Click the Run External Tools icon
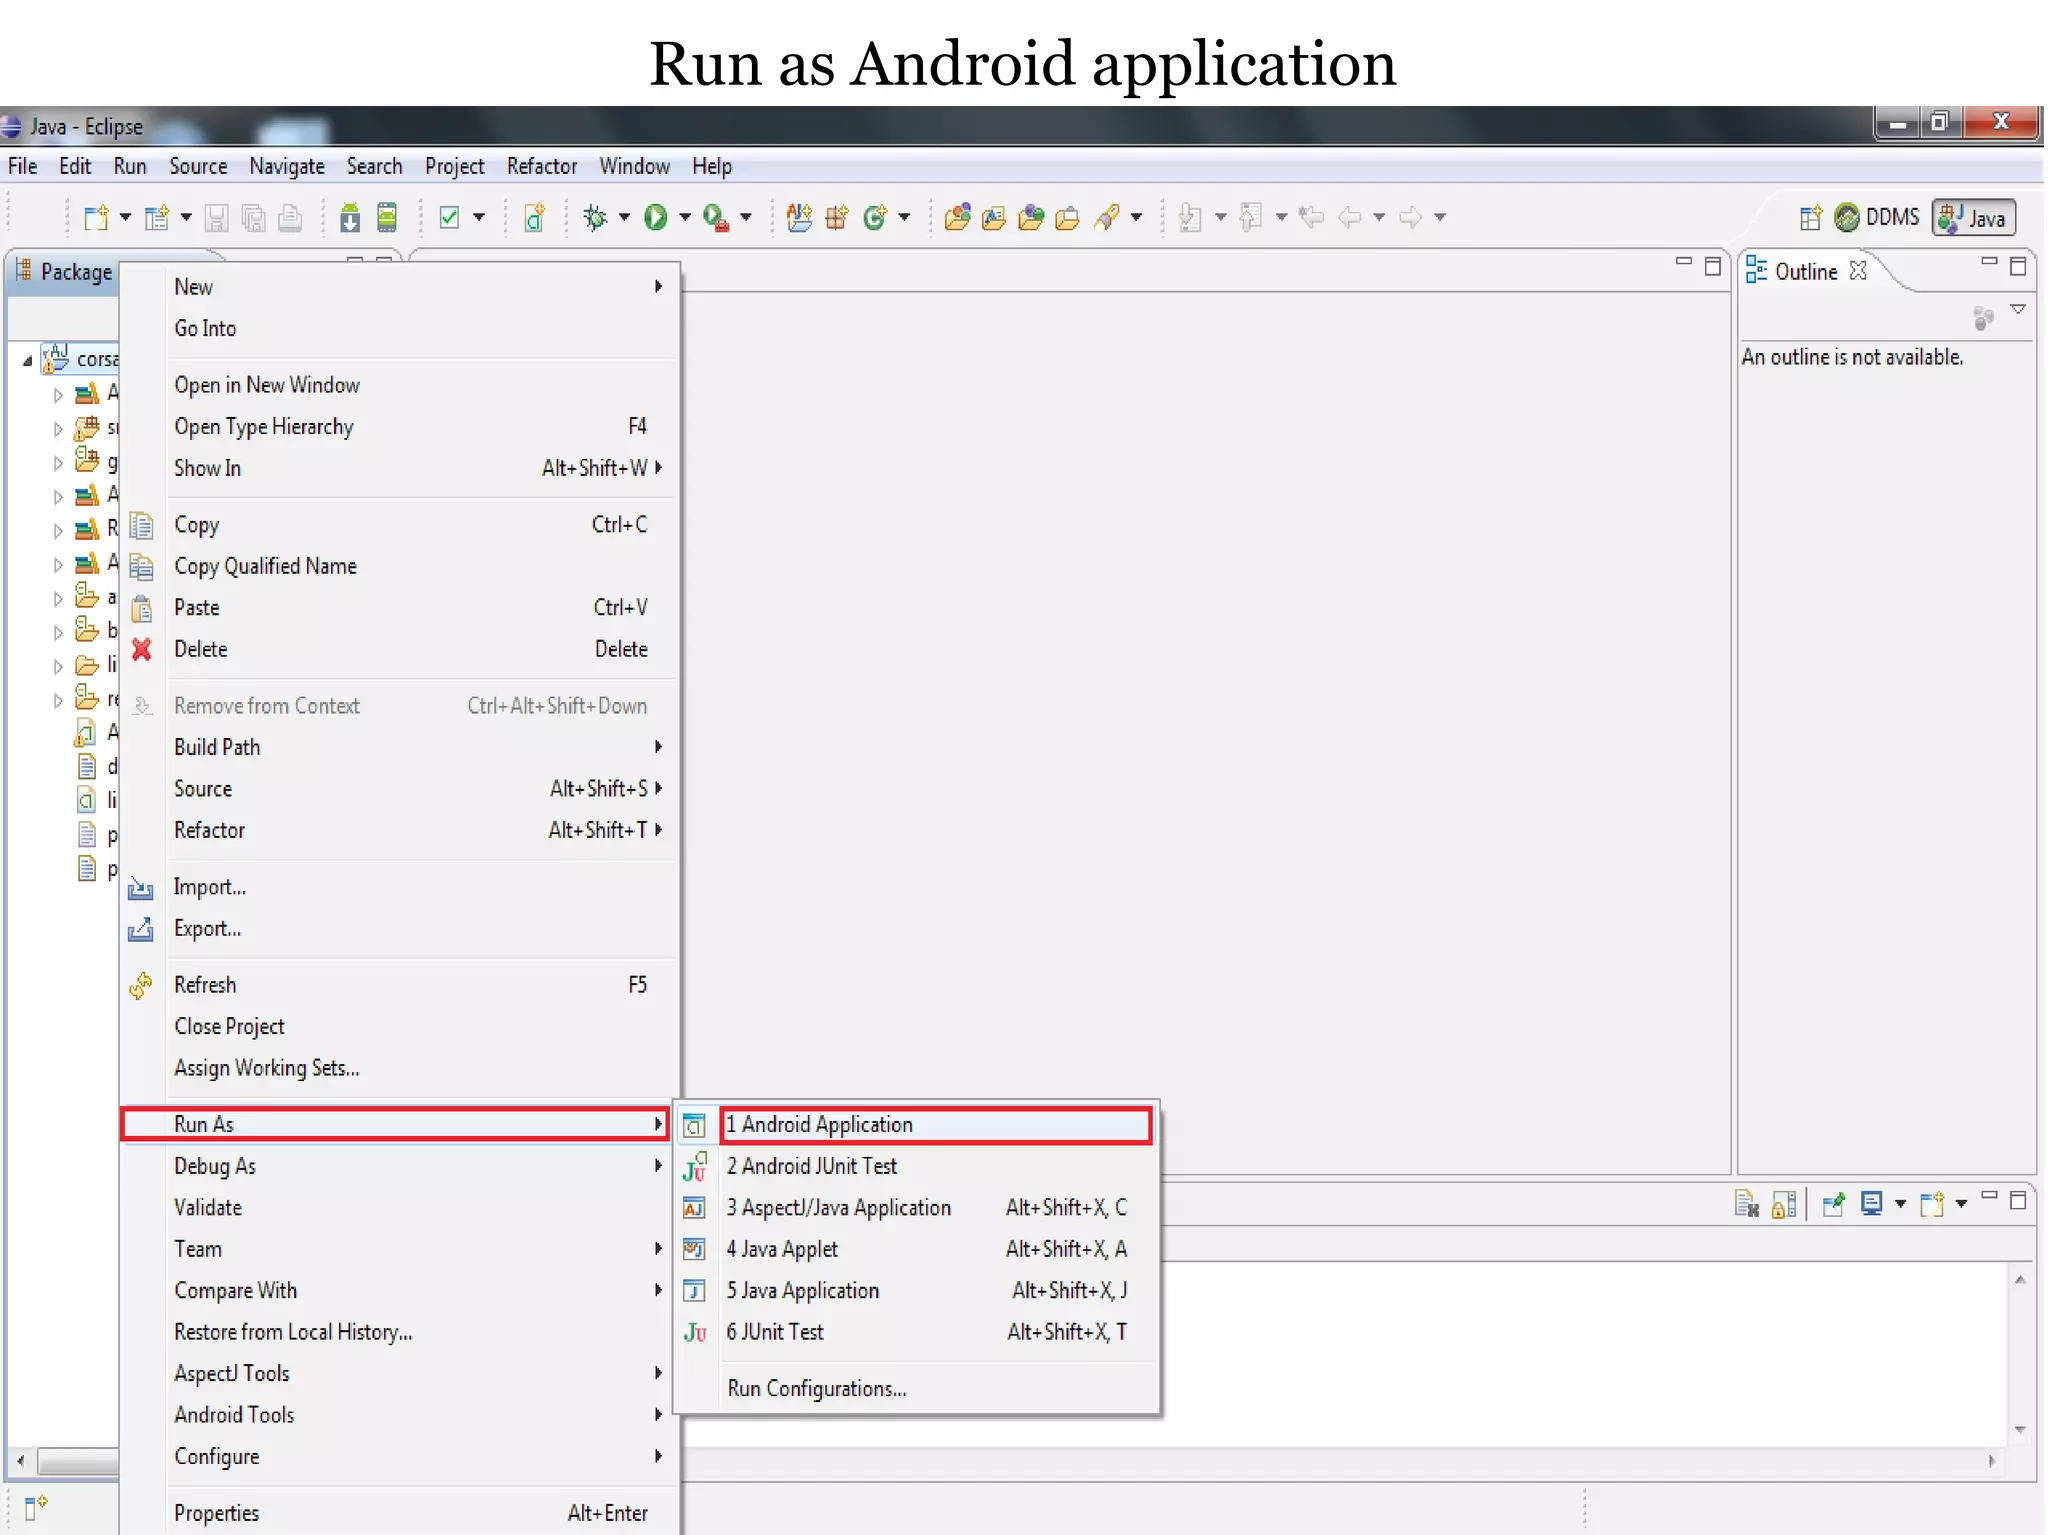The width and height of the screenshot is (2048, 1535). (715, 217)
